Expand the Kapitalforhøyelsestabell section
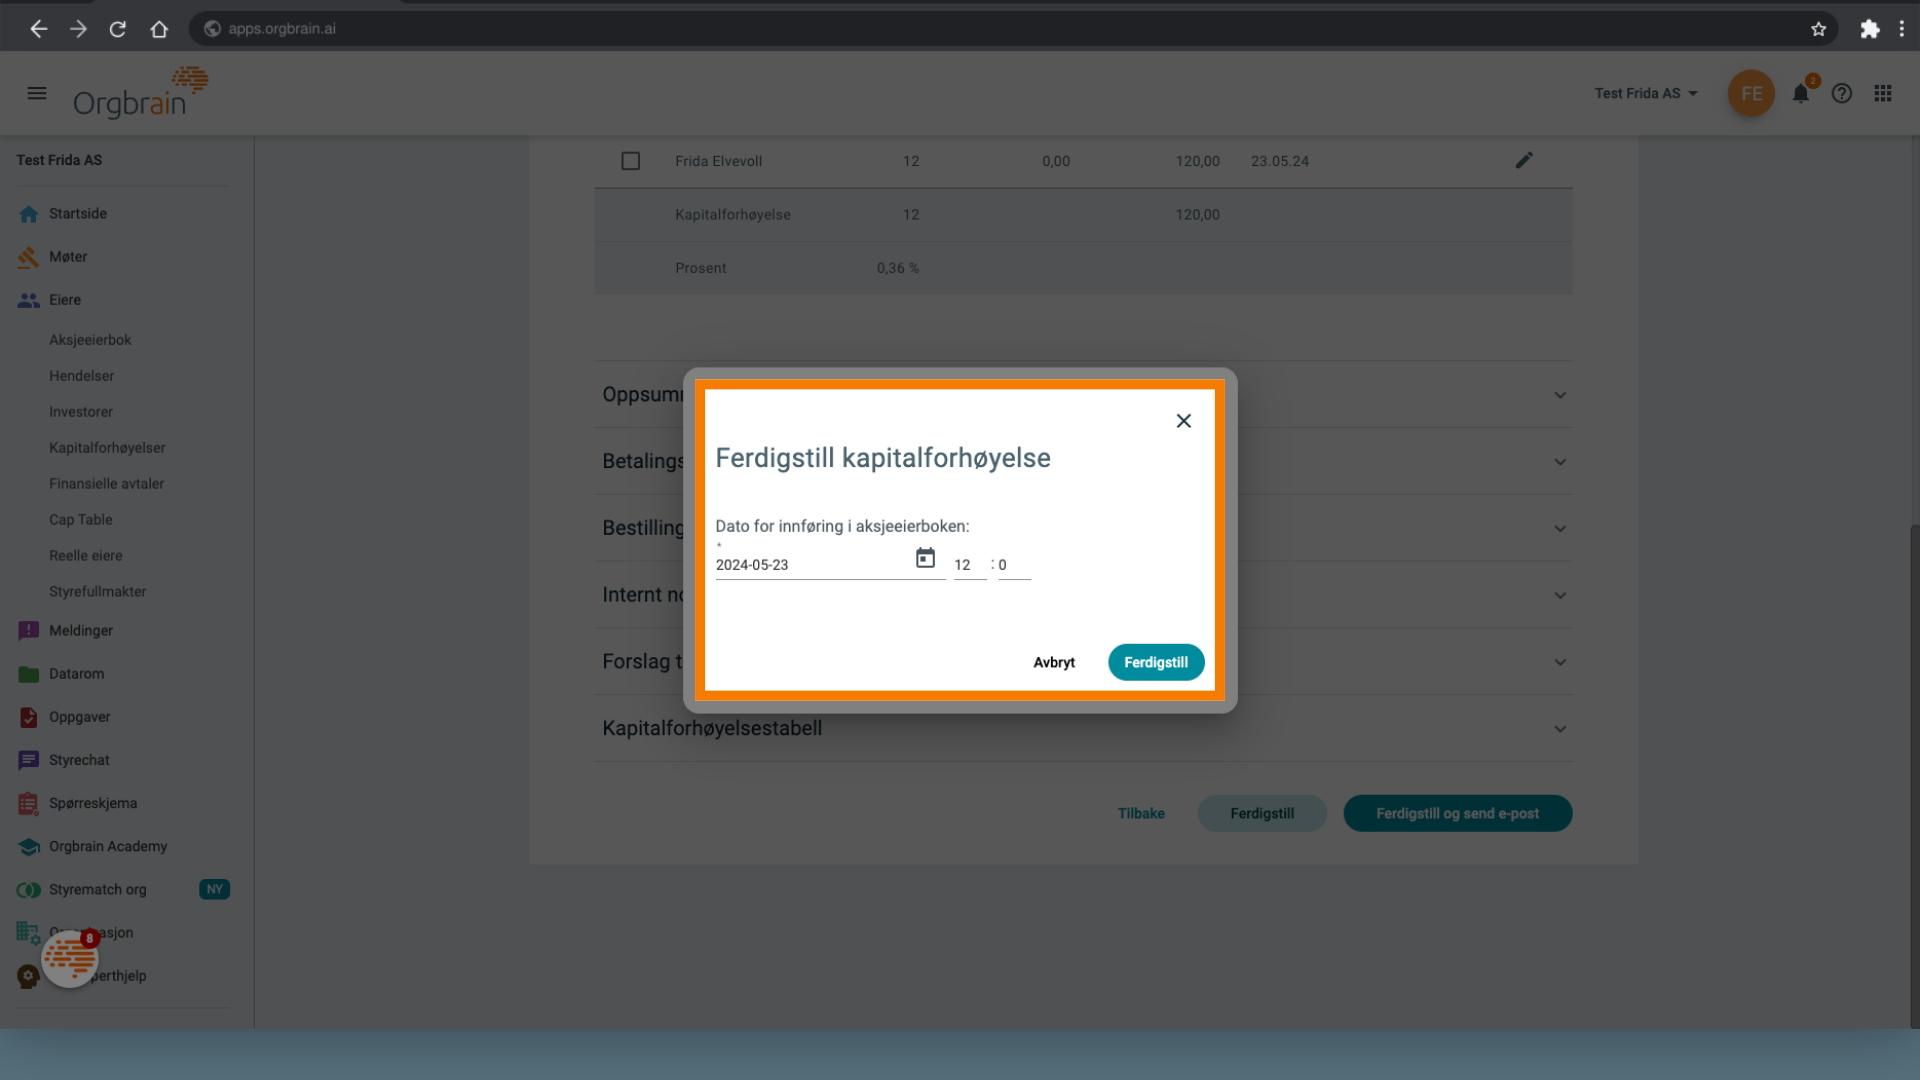 point(1083,728)
